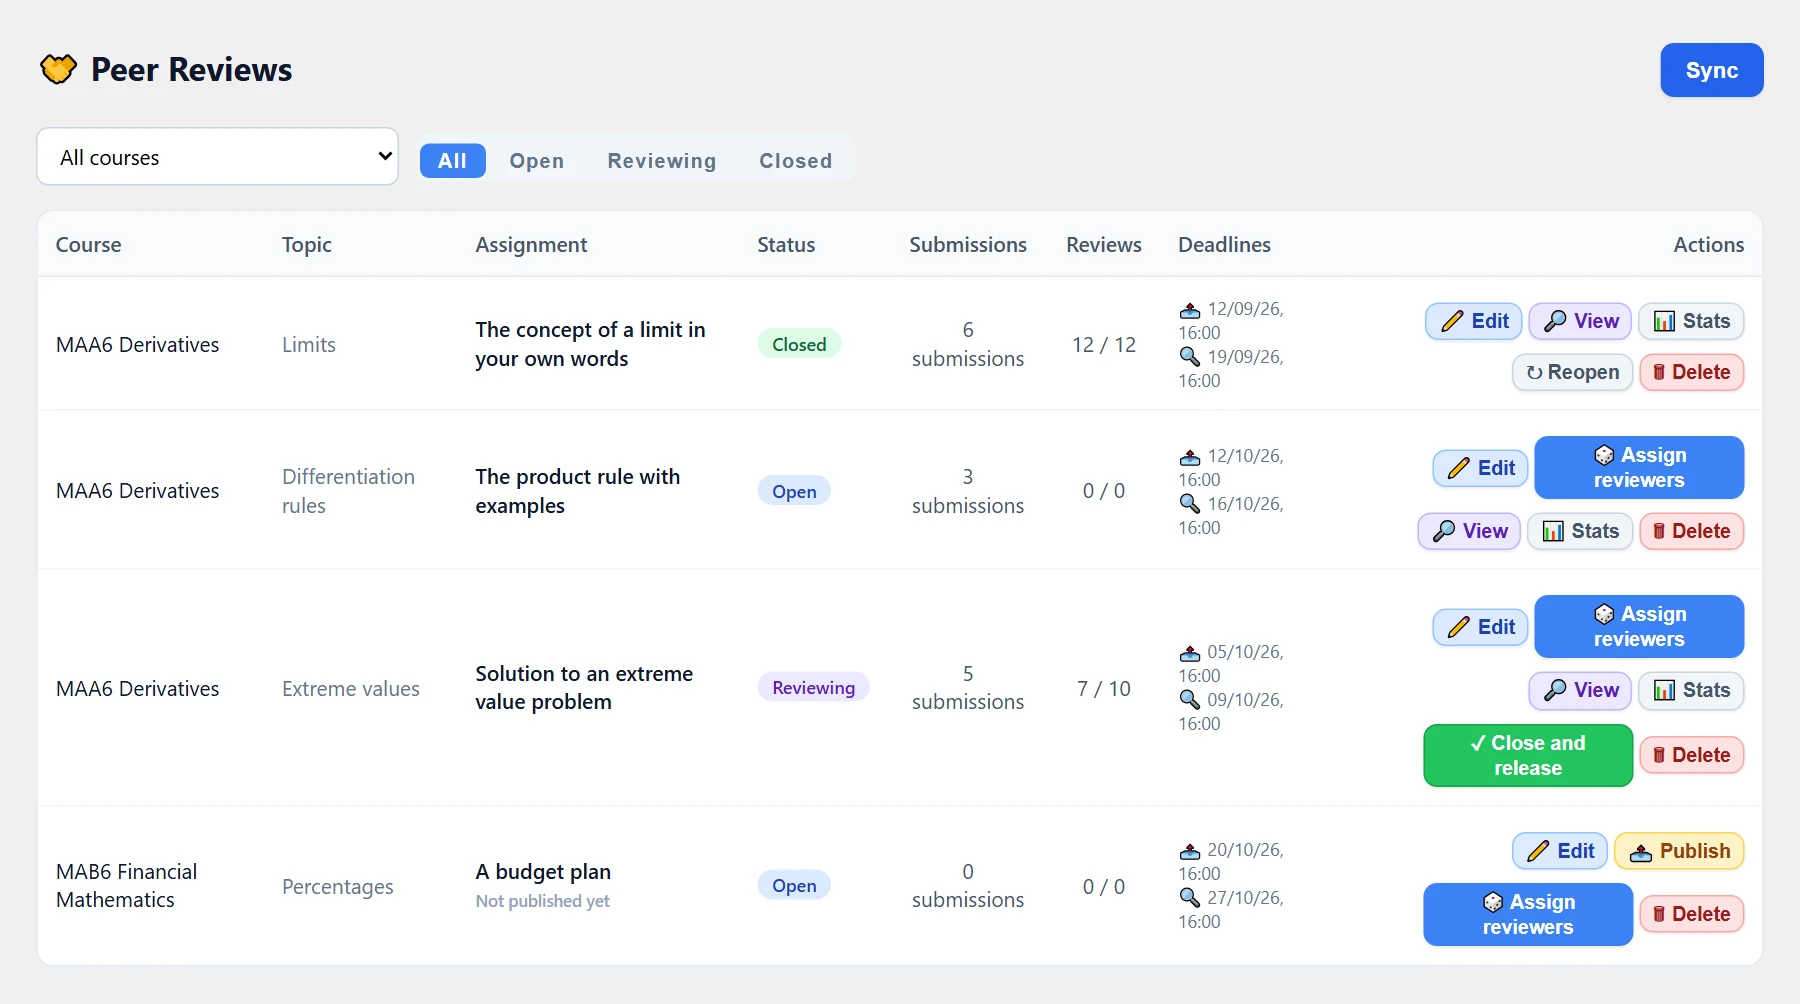Click the Submissions column header
The height and width of the screenshot is (1004, 1800).
[x=967, y=244]
